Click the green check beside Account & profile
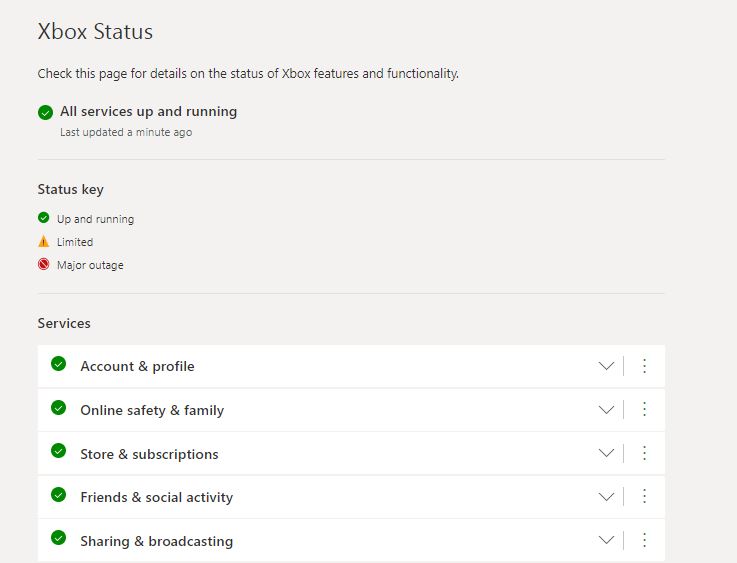The height and width of the screenshot is (563, 737). [58, 364]
